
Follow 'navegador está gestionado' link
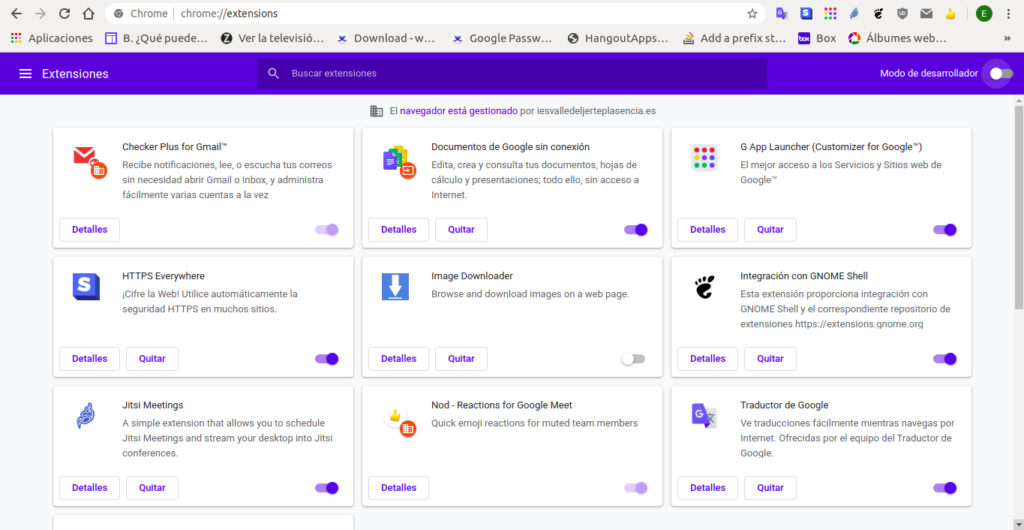[458, 111]
